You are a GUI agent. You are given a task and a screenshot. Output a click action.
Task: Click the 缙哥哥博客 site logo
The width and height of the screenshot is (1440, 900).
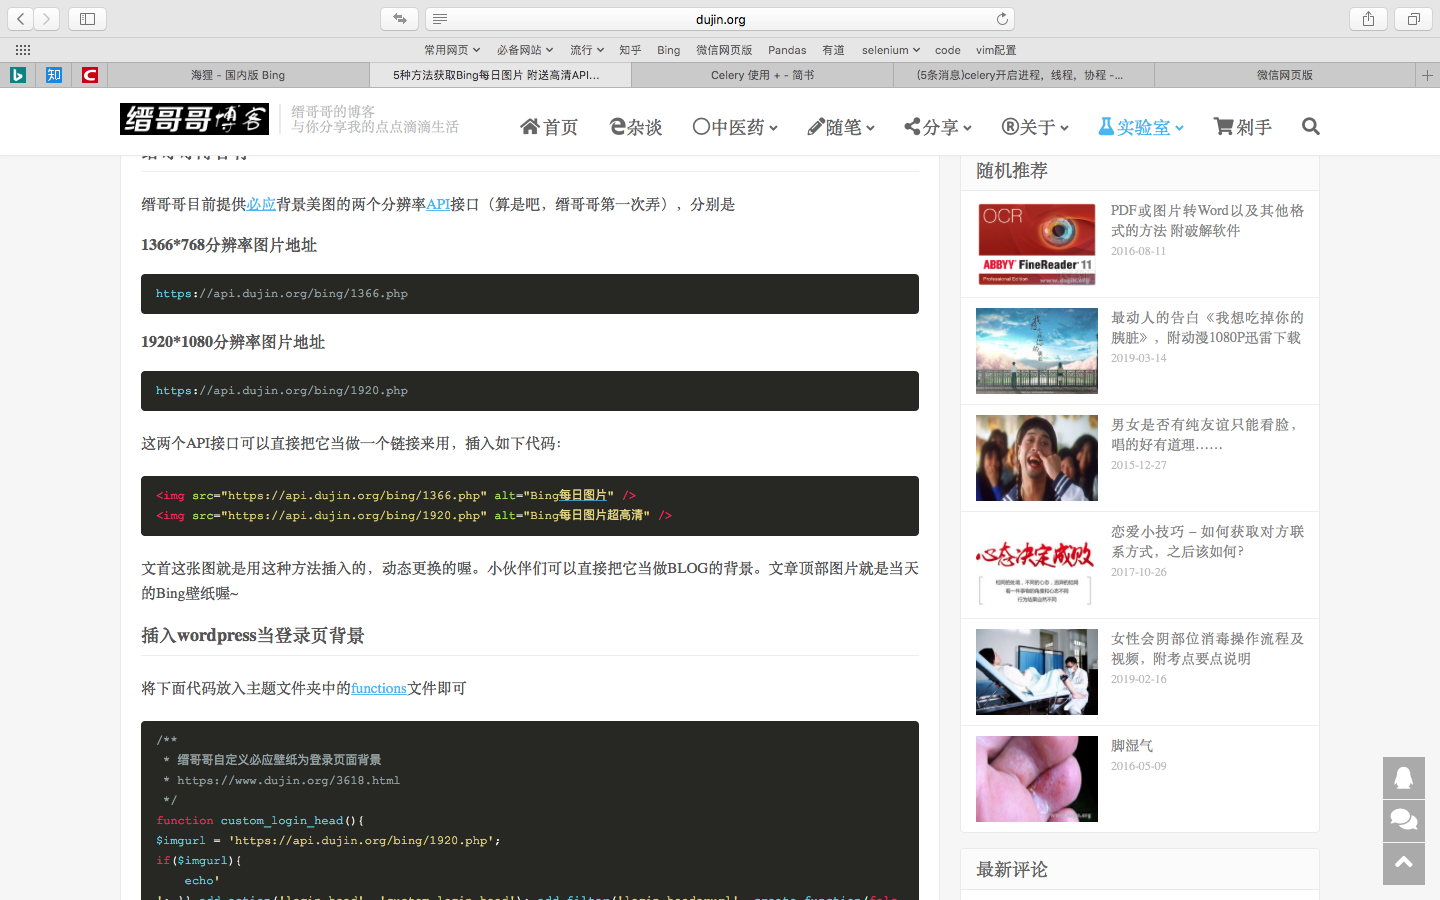[195, 119]
